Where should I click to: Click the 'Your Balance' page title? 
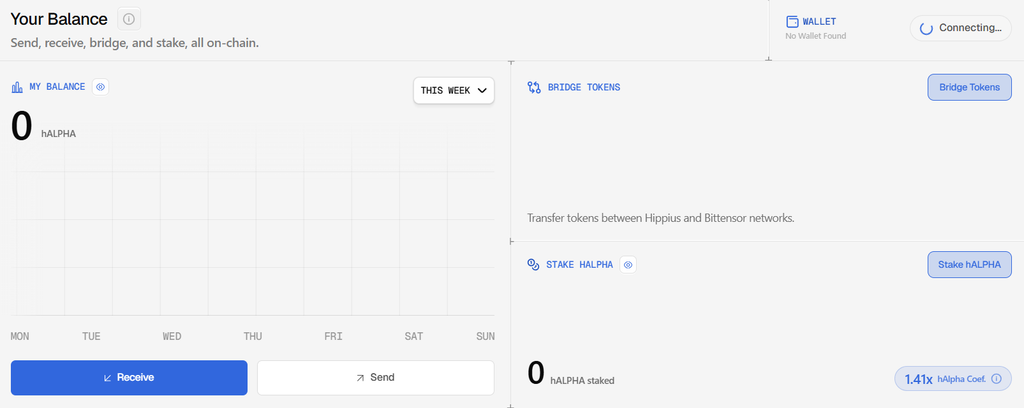(59, 19)
